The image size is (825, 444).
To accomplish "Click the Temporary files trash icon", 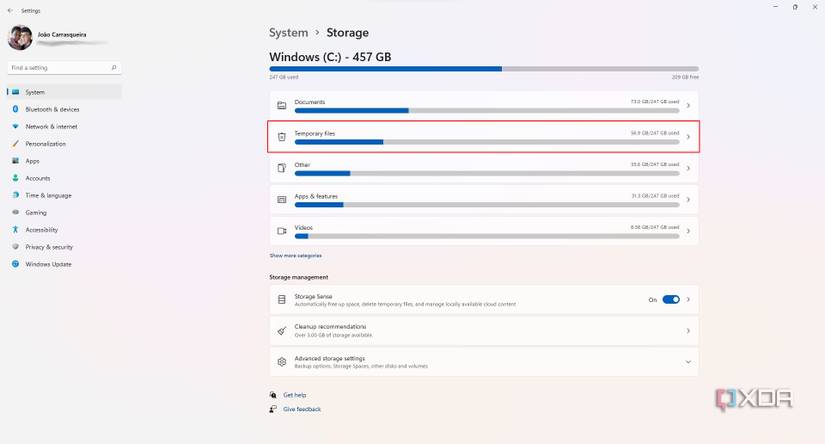I will click(282, 137).
